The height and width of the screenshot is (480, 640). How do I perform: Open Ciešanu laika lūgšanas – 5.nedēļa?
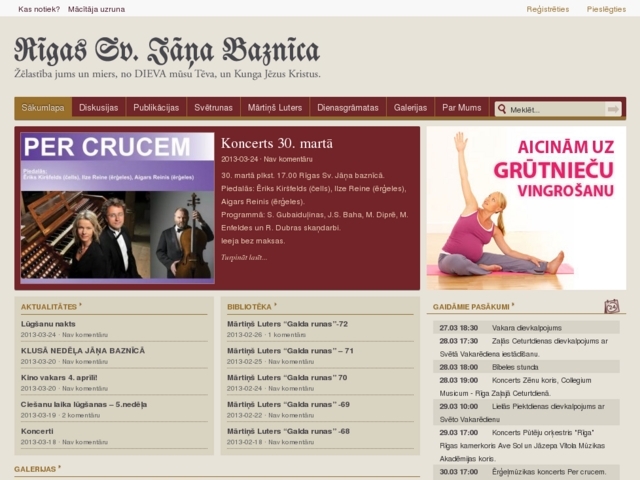pos(84,404)
